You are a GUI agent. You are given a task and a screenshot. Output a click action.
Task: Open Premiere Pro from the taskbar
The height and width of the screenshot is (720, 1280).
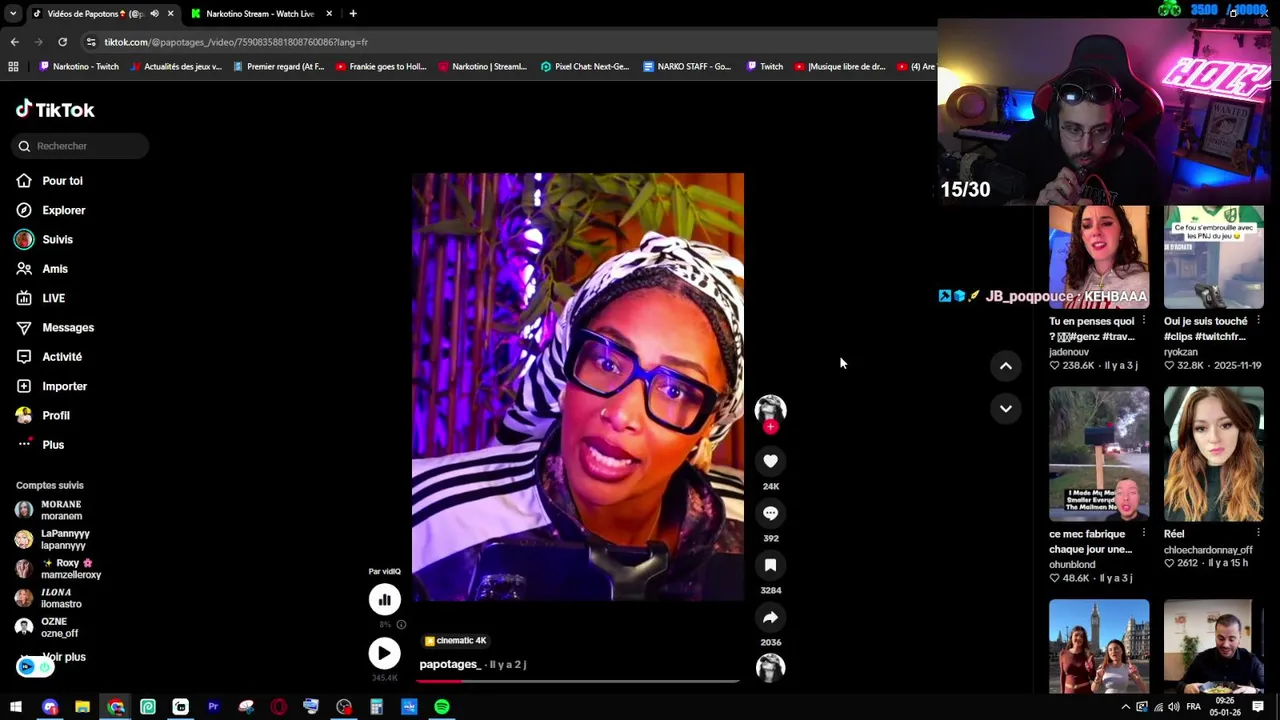coord(213,707)
